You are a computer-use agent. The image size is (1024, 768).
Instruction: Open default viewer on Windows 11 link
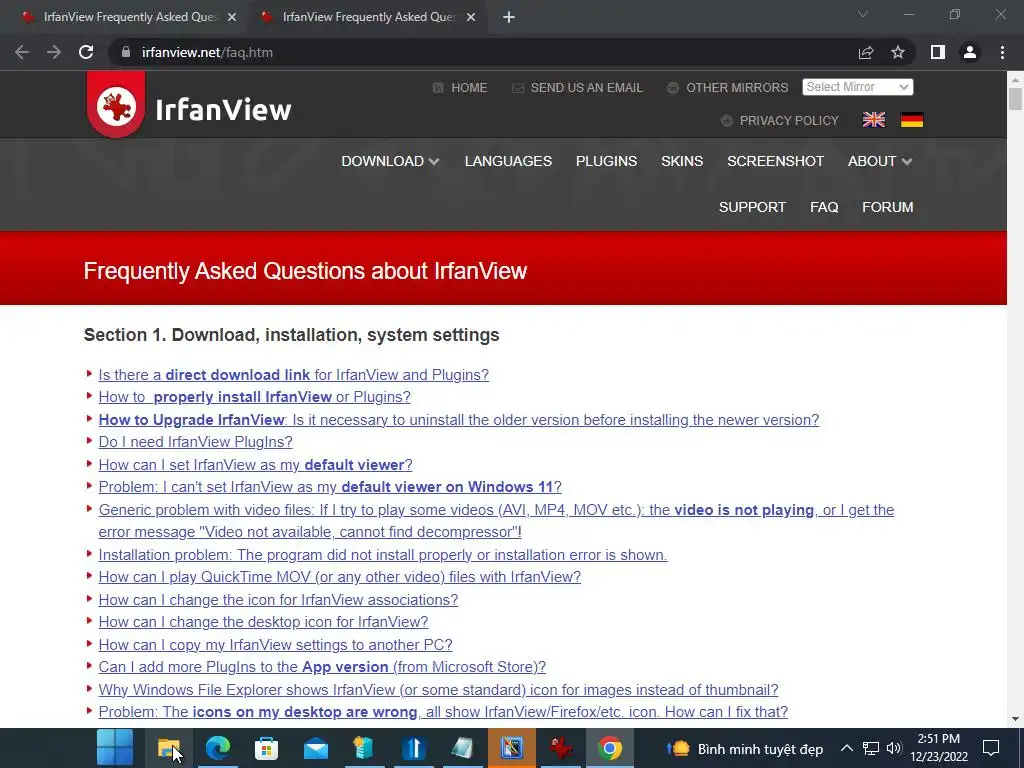(330, 487)
